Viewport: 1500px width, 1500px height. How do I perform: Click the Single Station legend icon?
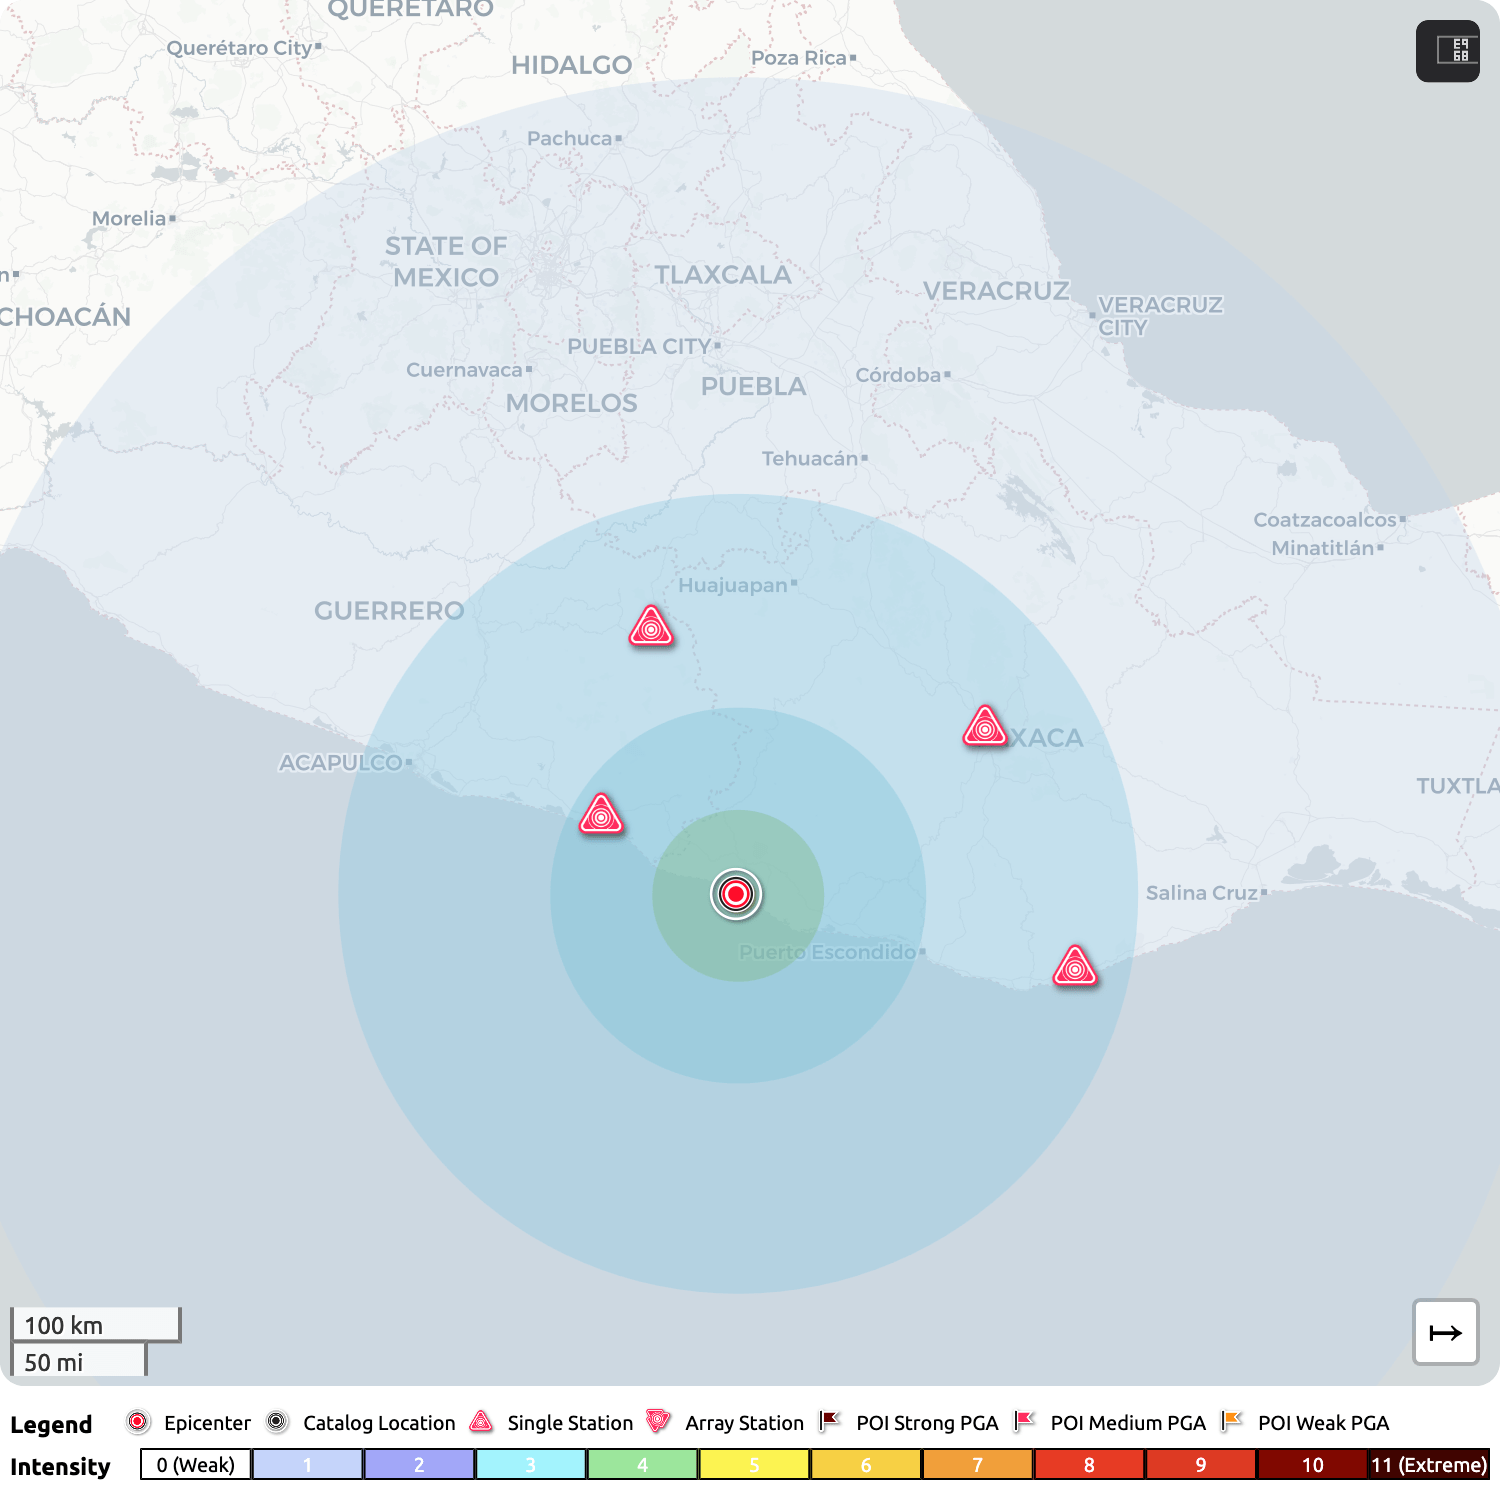[x=482, y=1422]
